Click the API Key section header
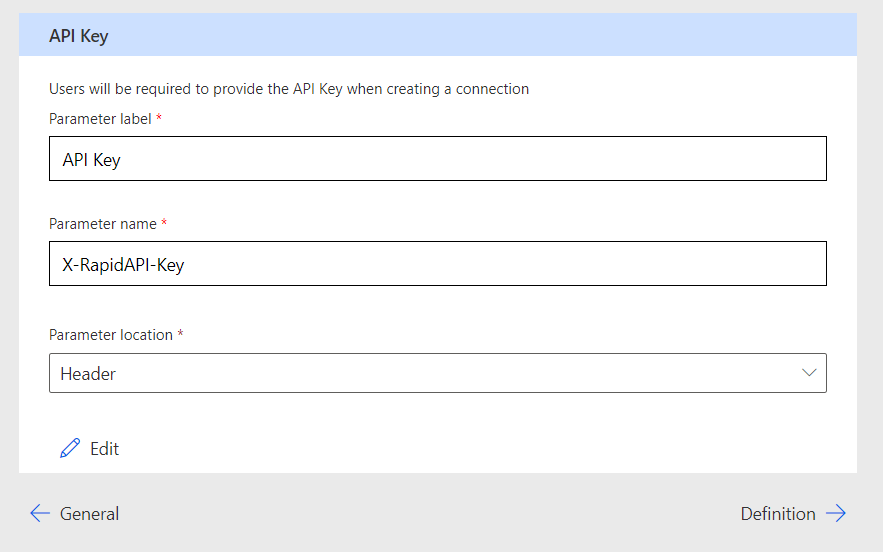This screenshot has width=883, height=552. coord(79,36)
